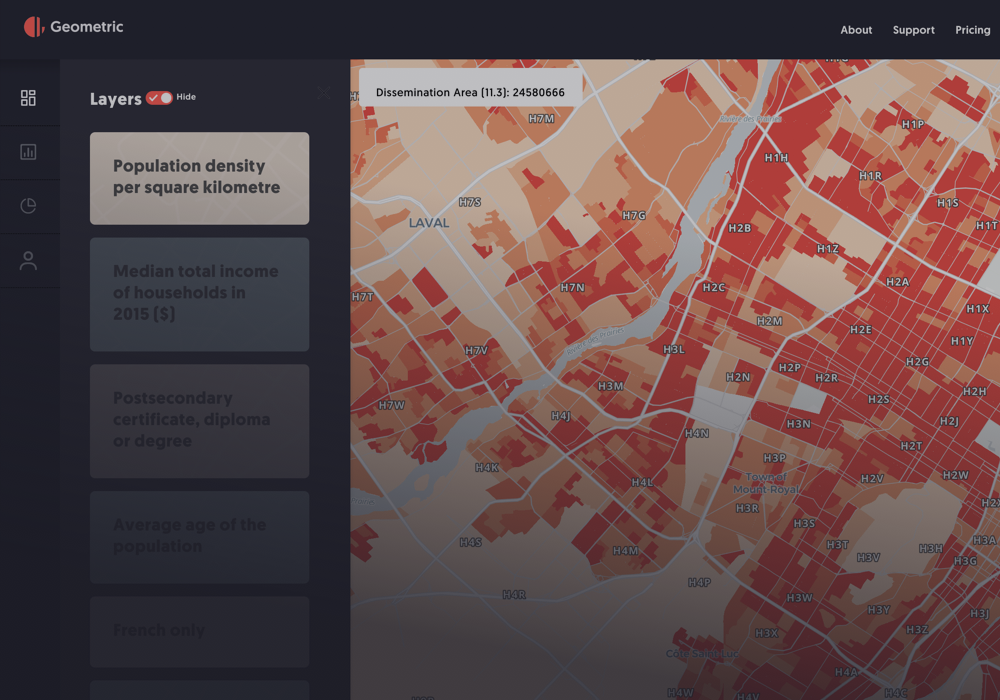Select the pie chart icon in sidebar
Screen dimensions: 1000x700
click(x=28, y=206)
